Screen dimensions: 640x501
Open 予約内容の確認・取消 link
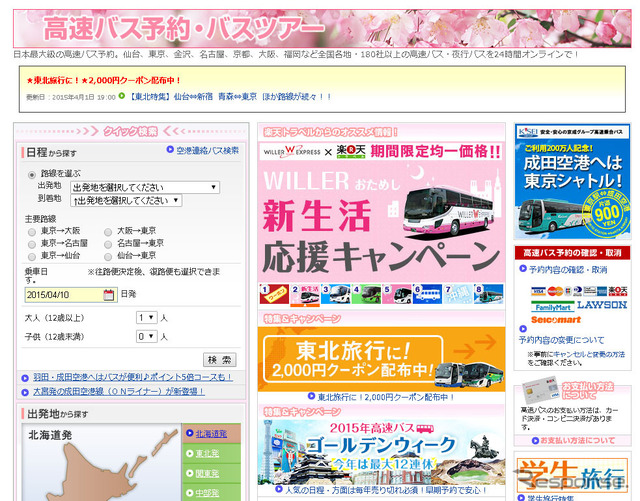568,269
